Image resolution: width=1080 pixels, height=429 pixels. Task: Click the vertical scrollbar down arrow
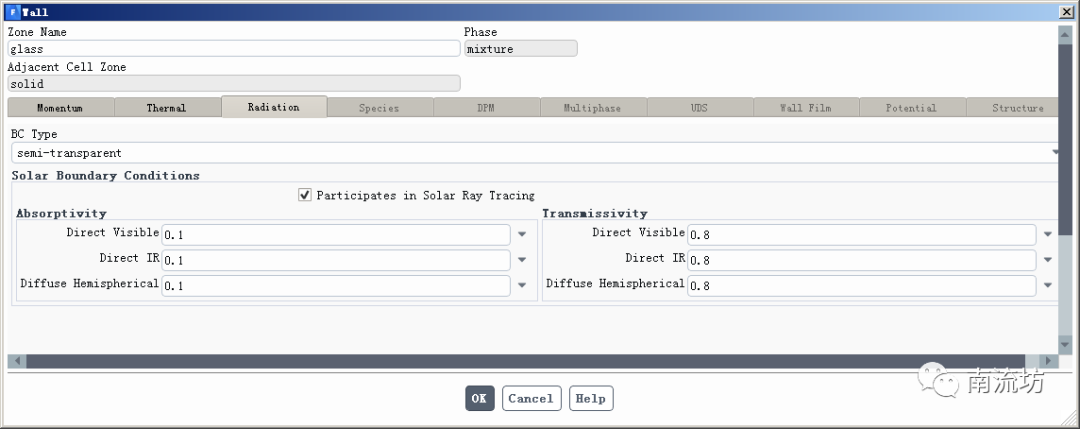(x=1066, y=346)
